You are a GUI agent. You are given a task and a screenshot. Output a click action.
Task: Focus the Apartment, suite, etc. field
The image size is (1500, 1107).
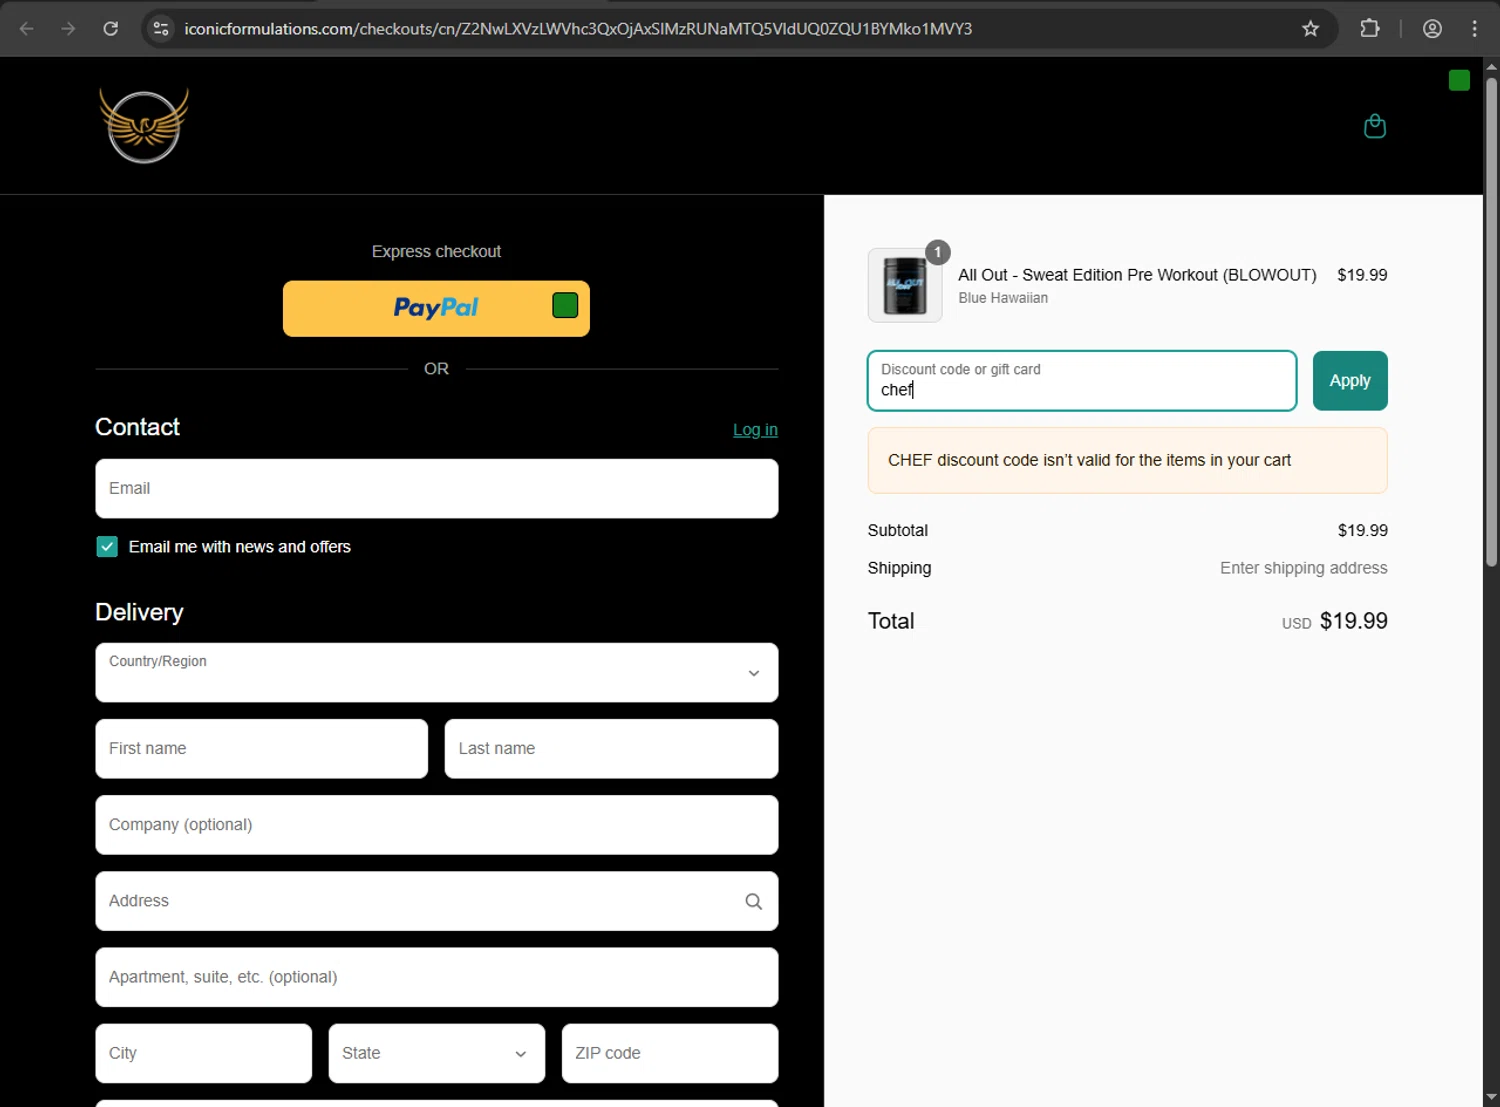(437, 977)
